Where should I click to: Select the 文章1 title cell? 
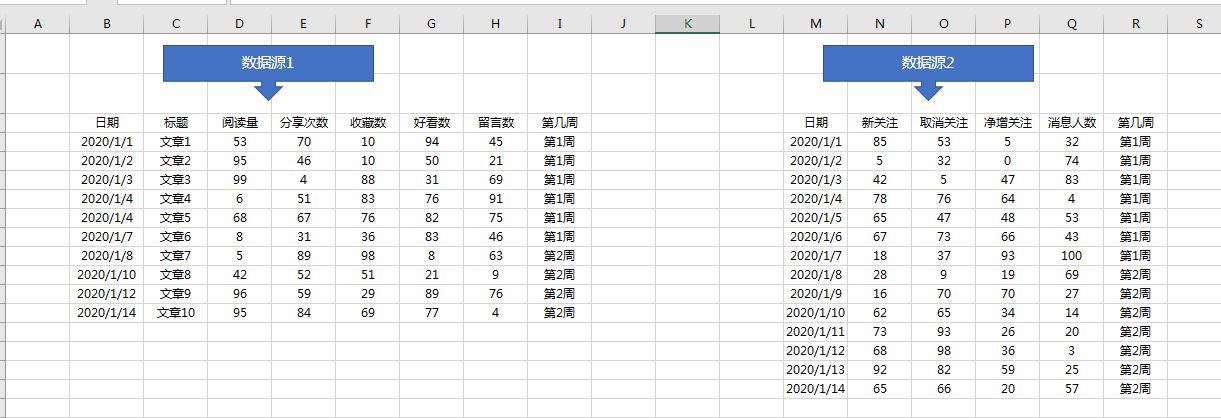coord(175,142)
